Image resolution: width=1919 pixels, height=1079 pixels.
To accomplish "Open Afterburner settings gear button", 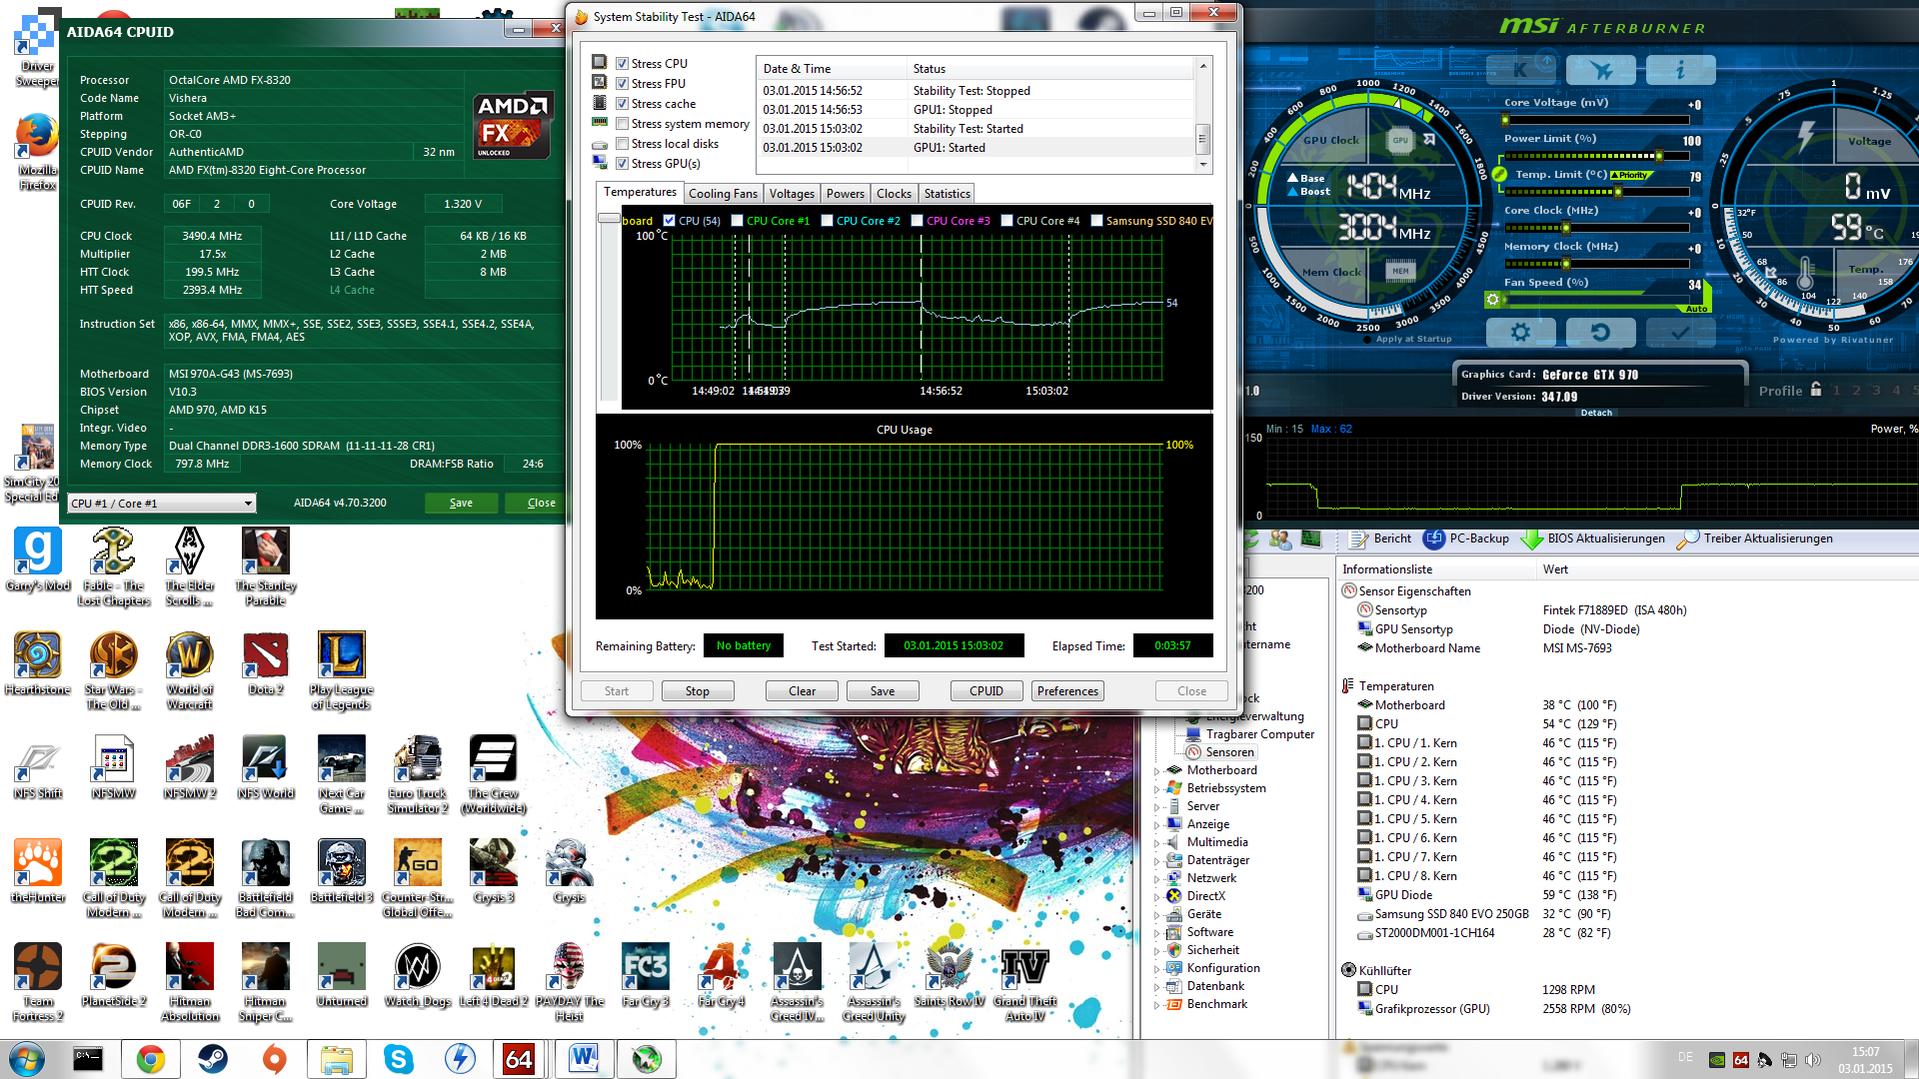I will 1520,332.
